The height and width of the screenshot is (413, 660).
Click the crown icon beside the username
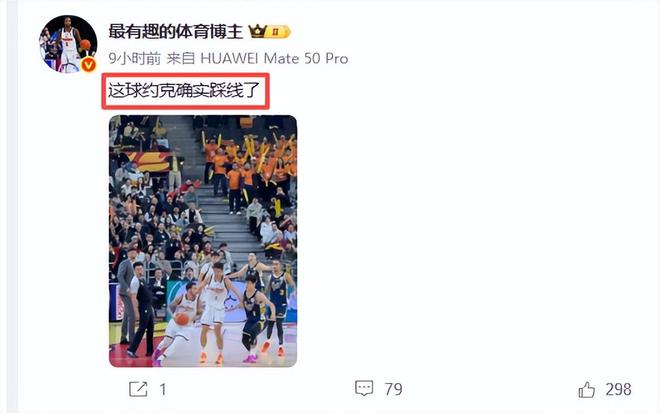pos(257,31)
